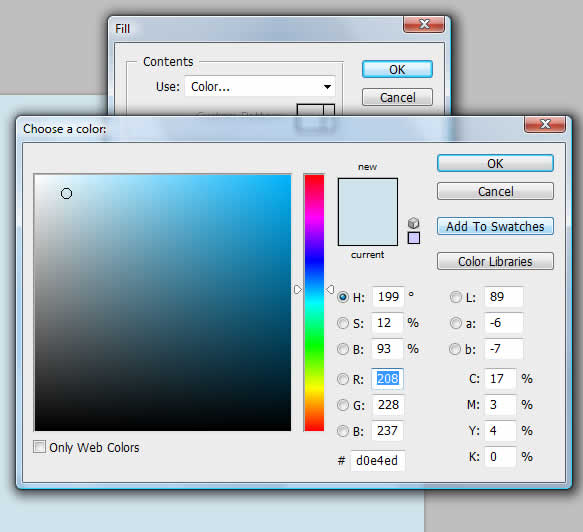
Task: Close the Choose a color dialog
Action: coord(545,124)
